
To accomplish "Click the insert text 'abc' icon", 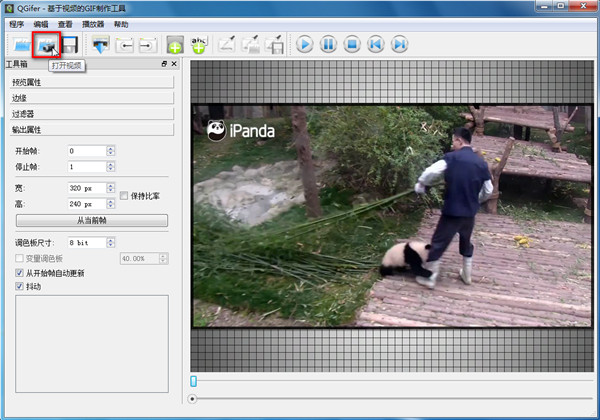I will 200,45.
